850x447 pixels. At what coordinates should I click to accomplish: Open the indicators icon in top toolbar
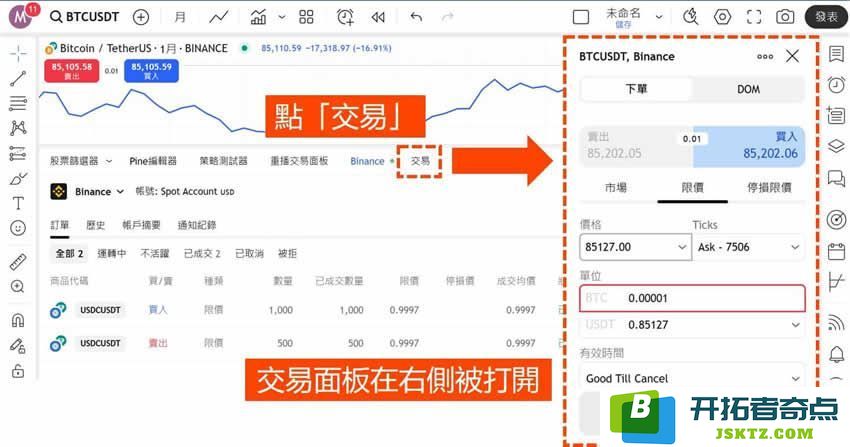click(258, 17)
